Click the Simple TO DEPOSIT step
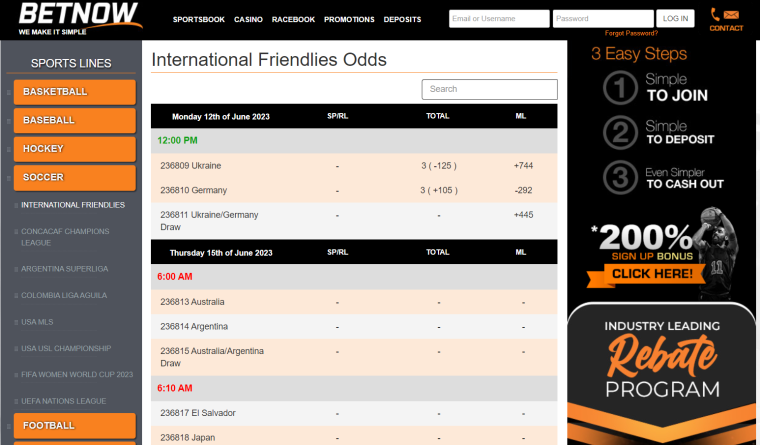 click(680, 133)
